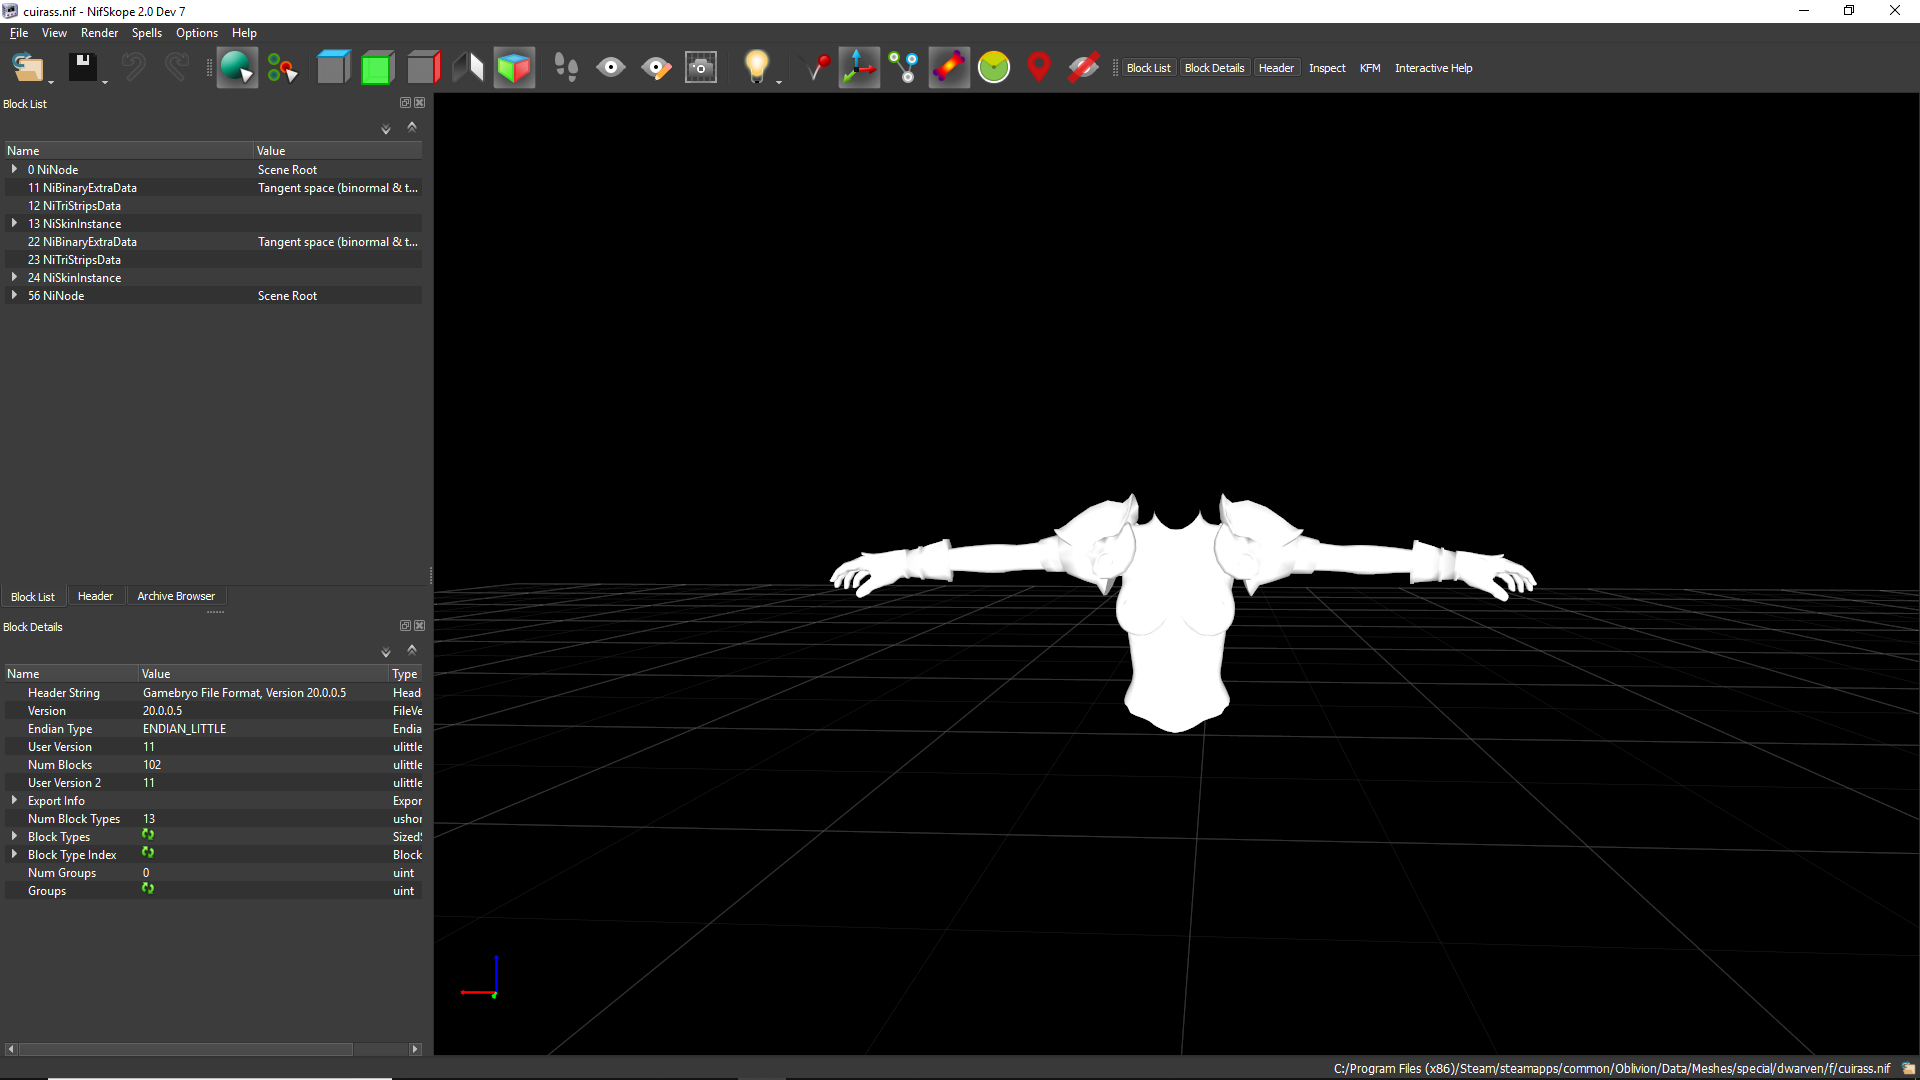Open the Render menu
The height and width of the screenshot is (1080, 1920).
(99, 33)
